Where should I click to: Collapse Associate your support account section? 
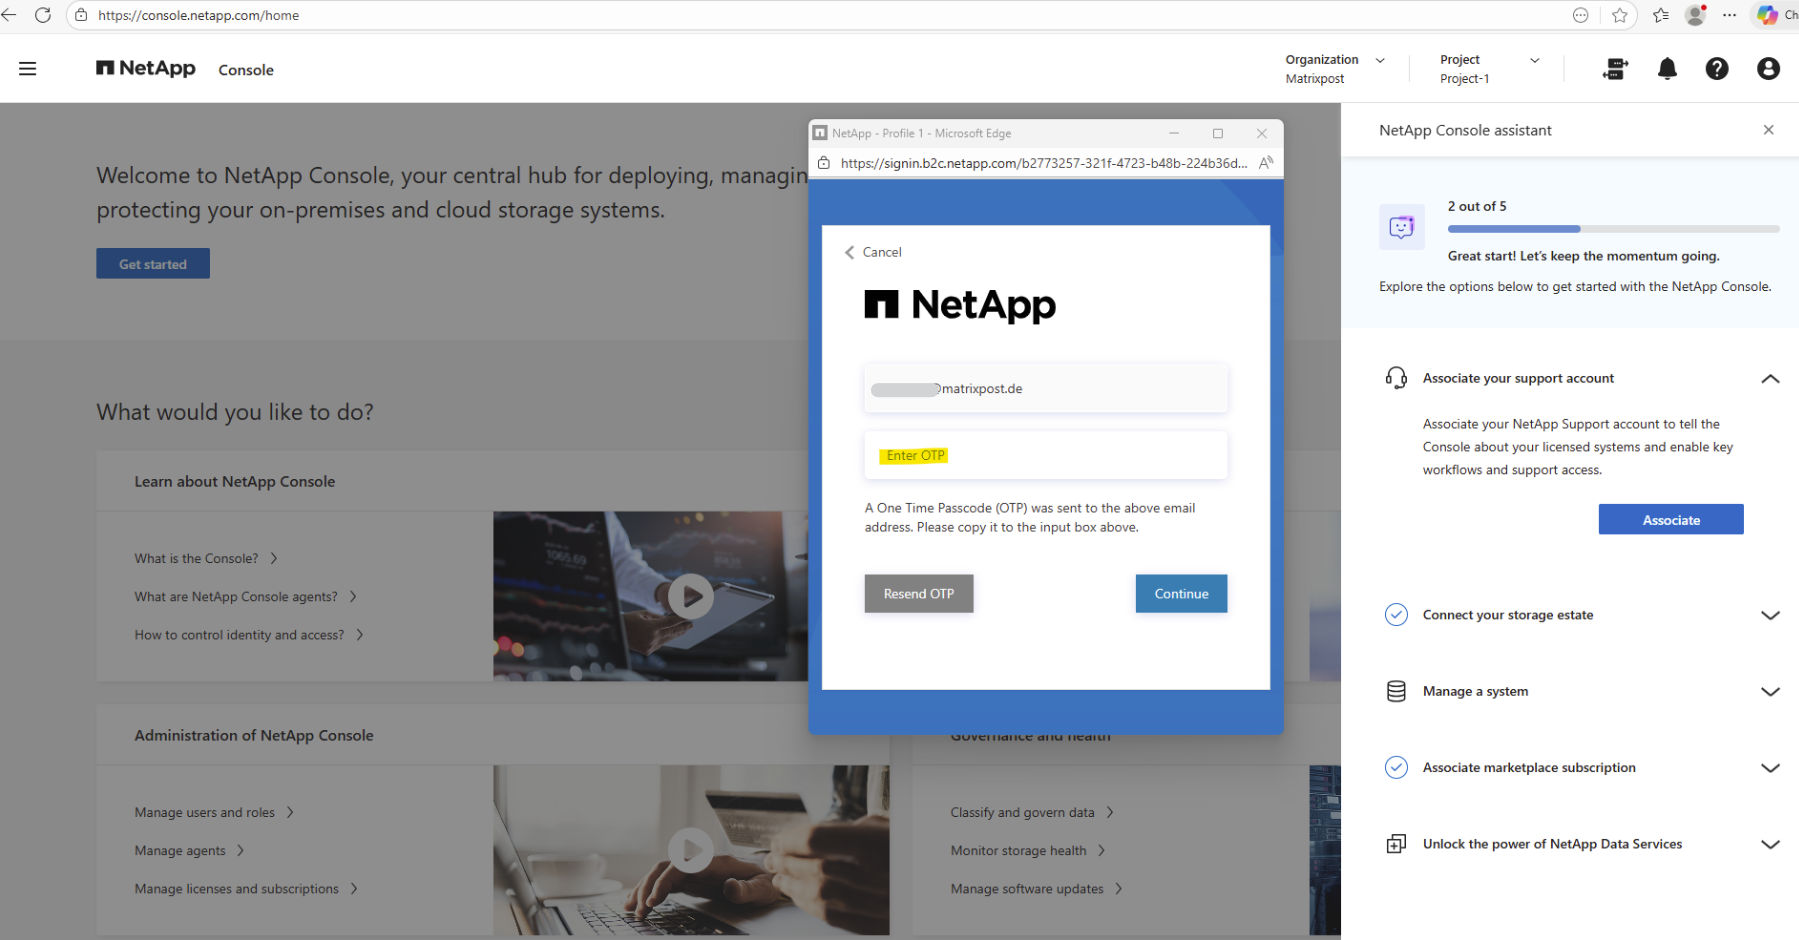[x=1770, y=378]
